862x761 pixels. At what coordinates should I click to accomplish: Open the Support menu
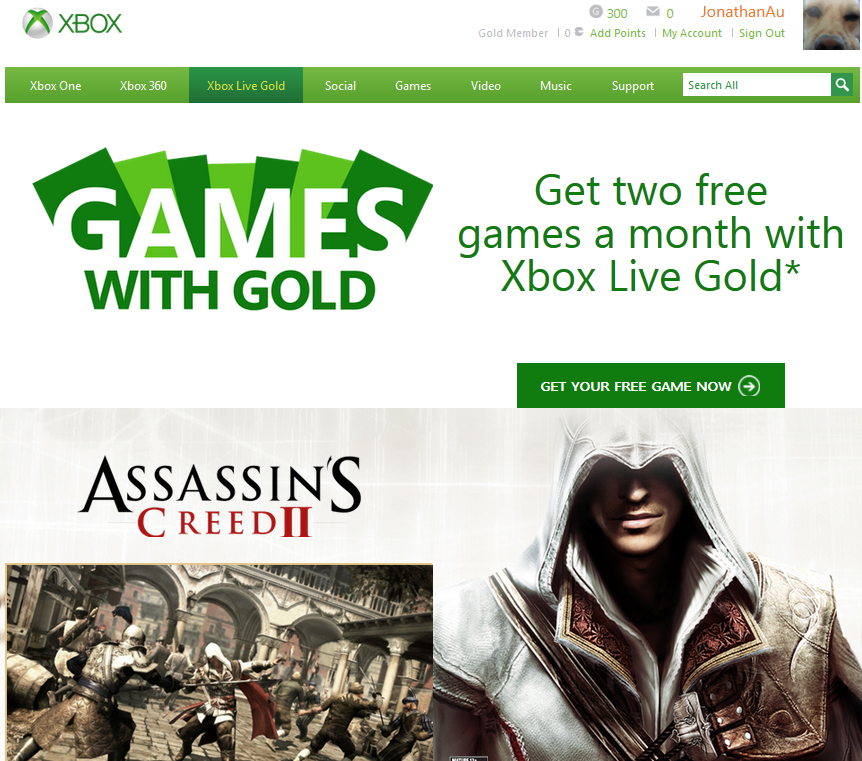633,85
